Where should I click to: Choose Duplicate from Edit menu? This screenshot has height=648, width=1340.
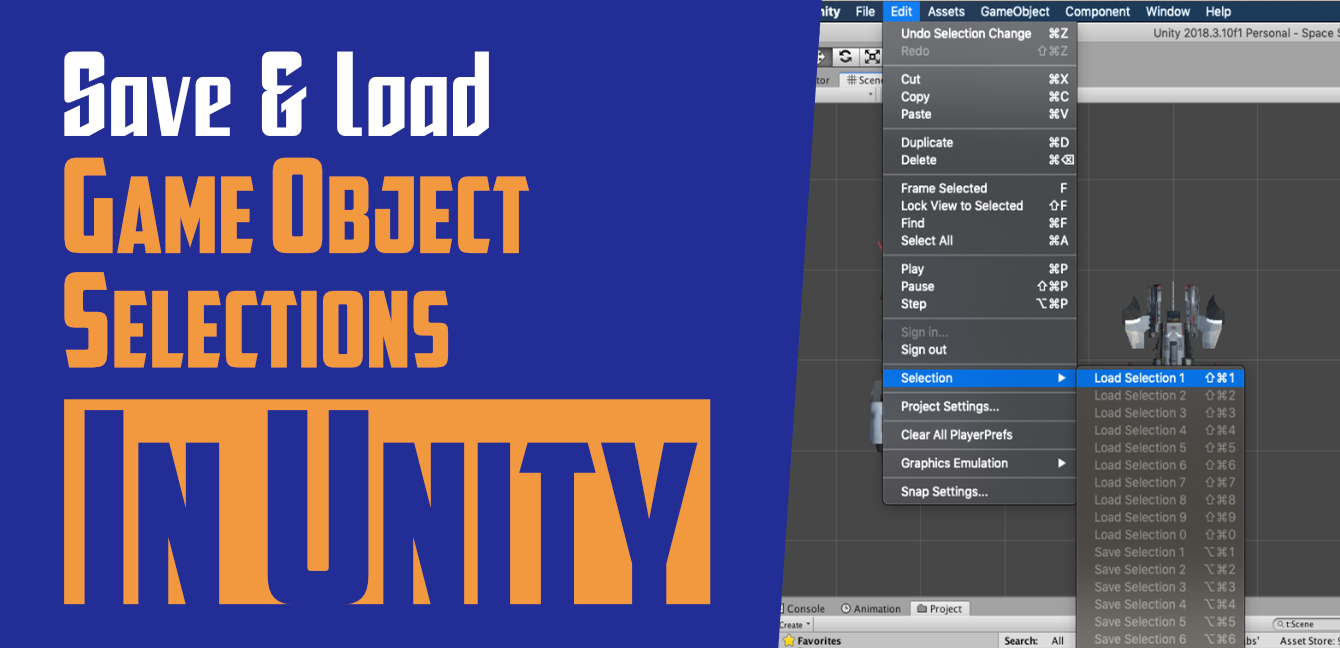point(979,143)
